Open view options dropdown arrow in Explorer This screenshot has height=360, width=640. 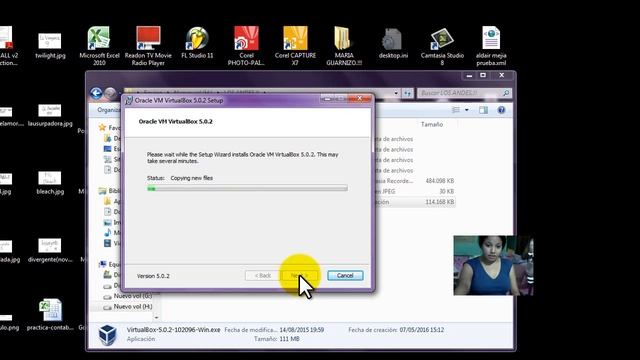[x=467, y=110]
